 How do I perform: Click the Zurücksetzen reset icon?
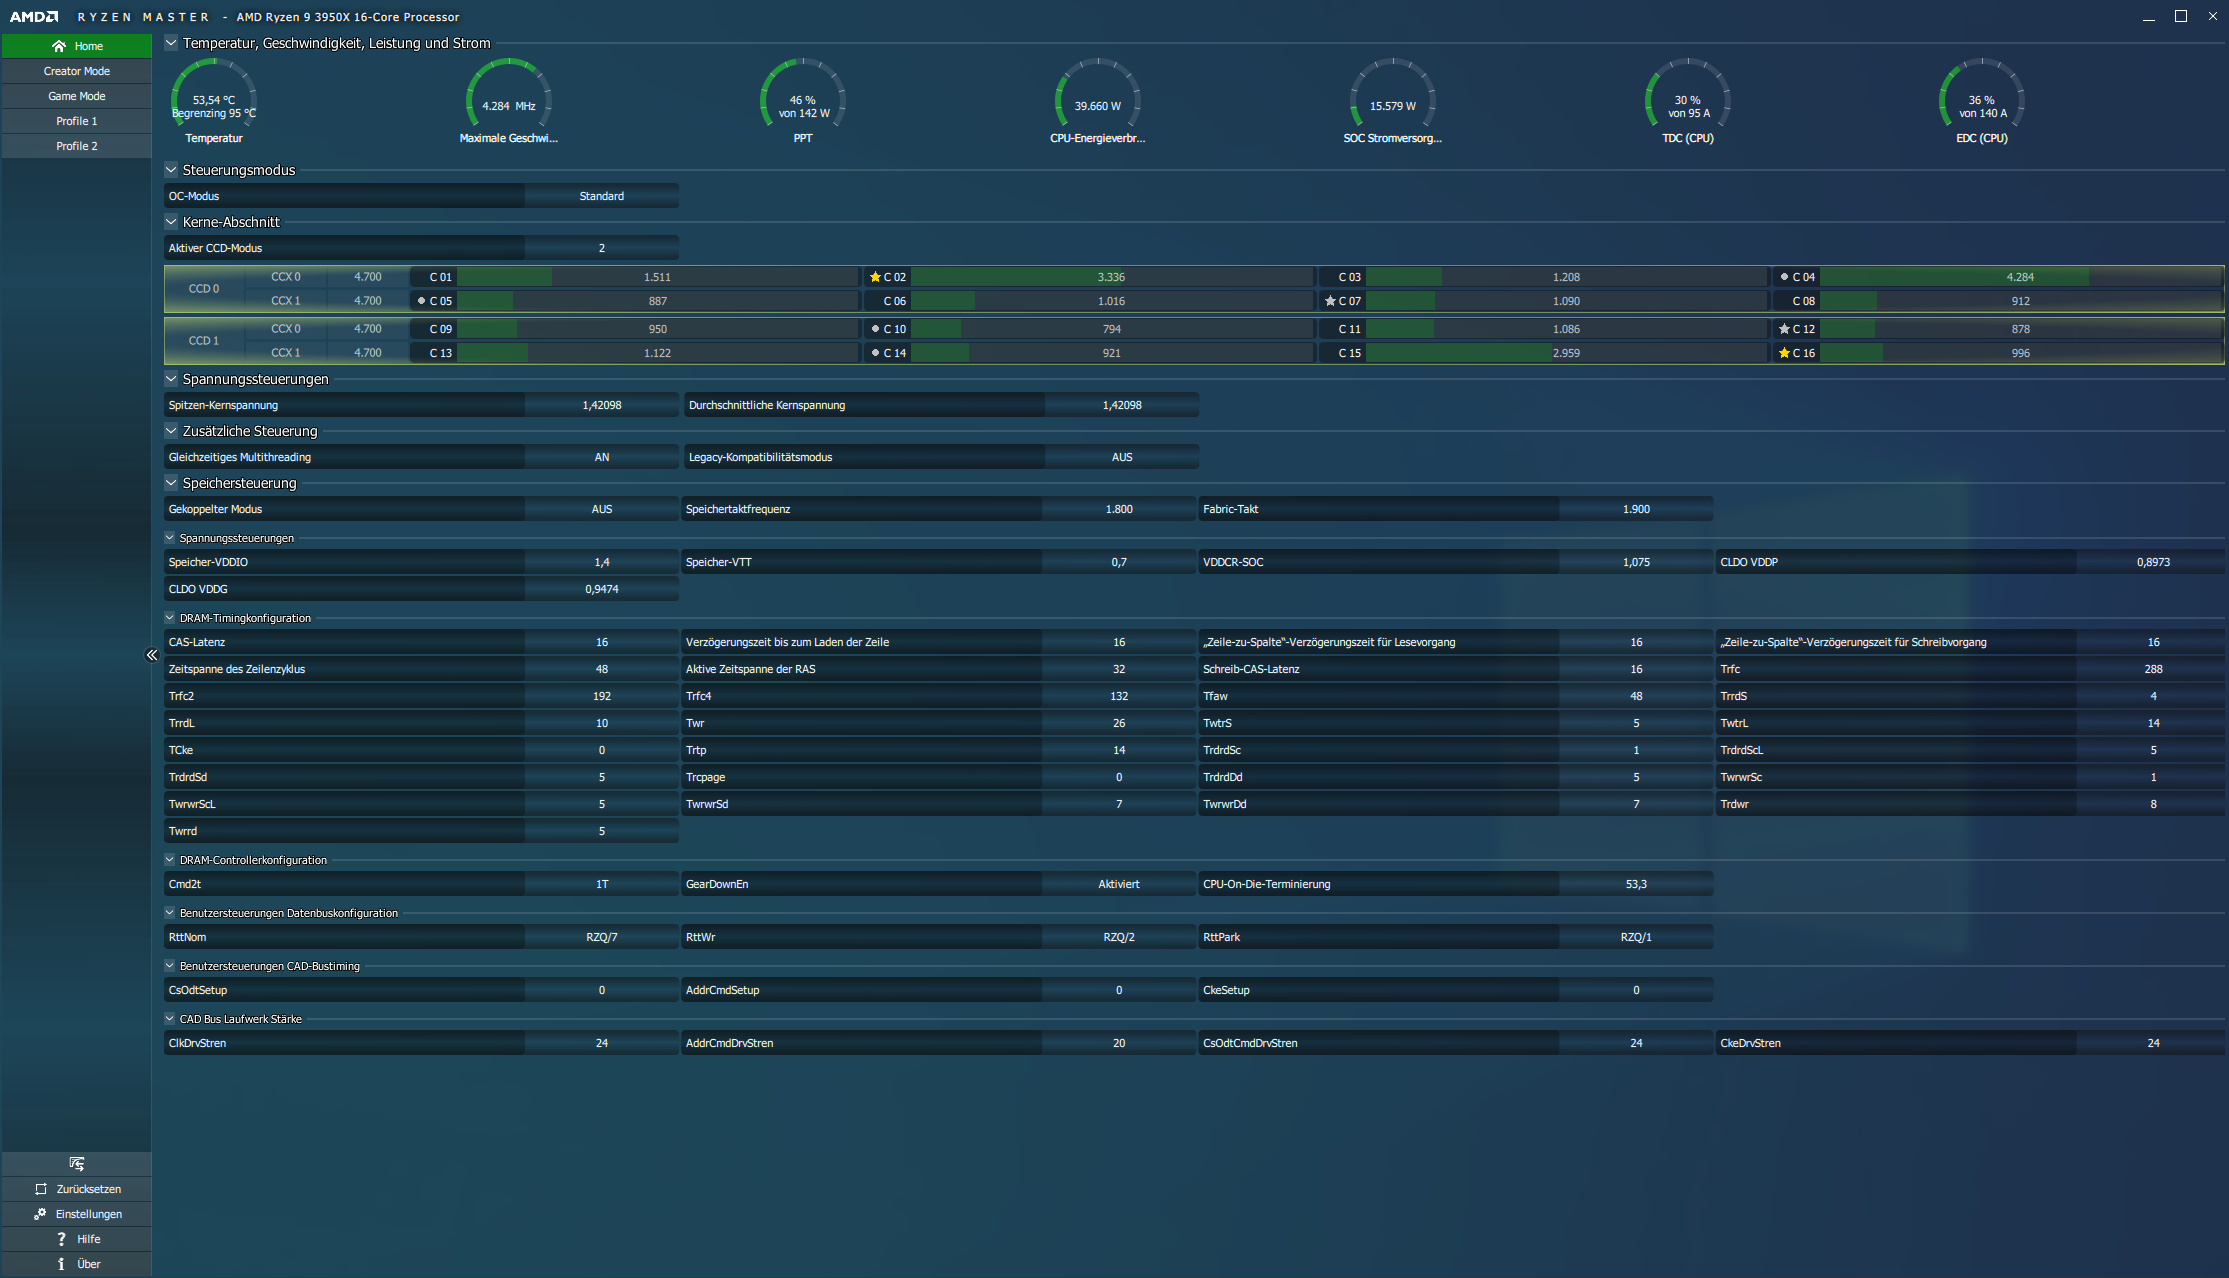coord(41,1189)
